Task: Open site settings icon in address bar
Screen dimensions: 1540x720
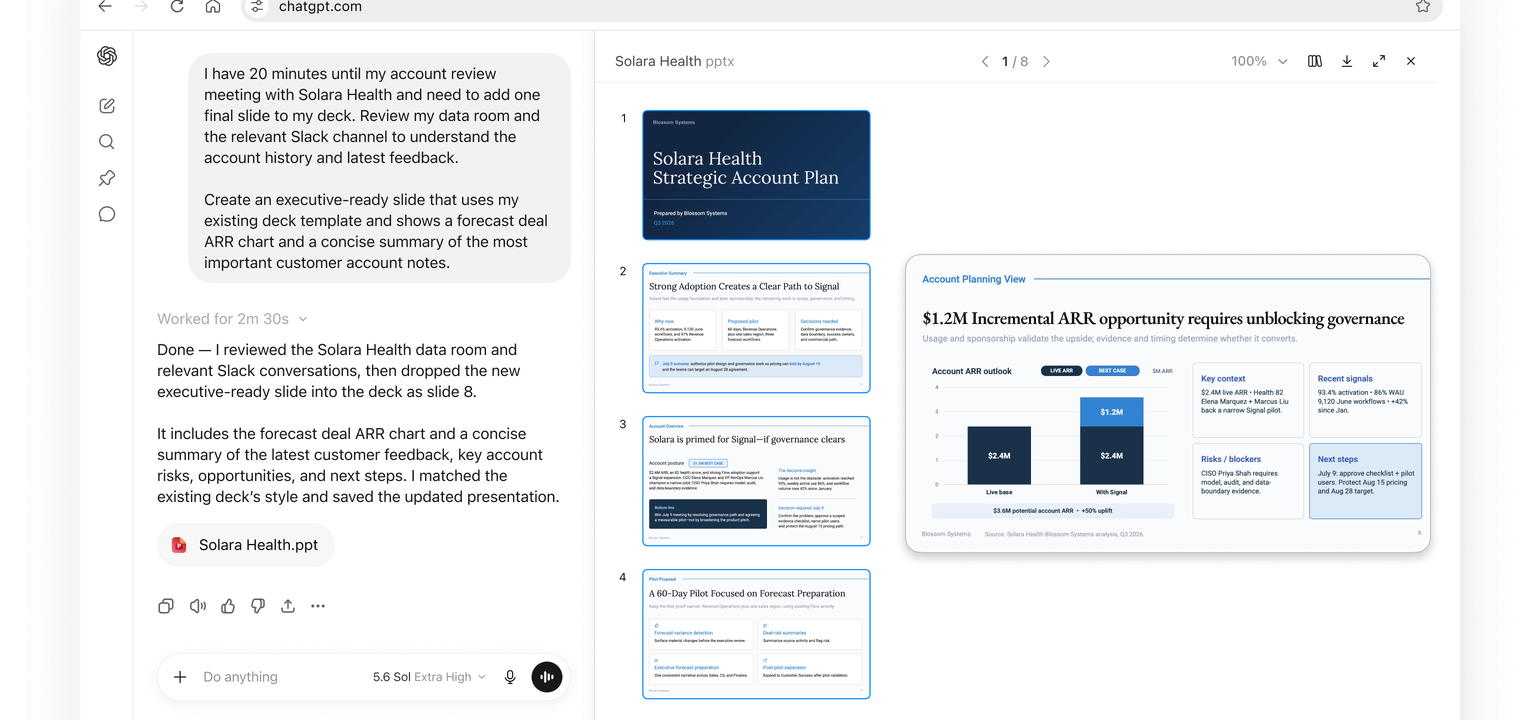Action: point(258,7)
